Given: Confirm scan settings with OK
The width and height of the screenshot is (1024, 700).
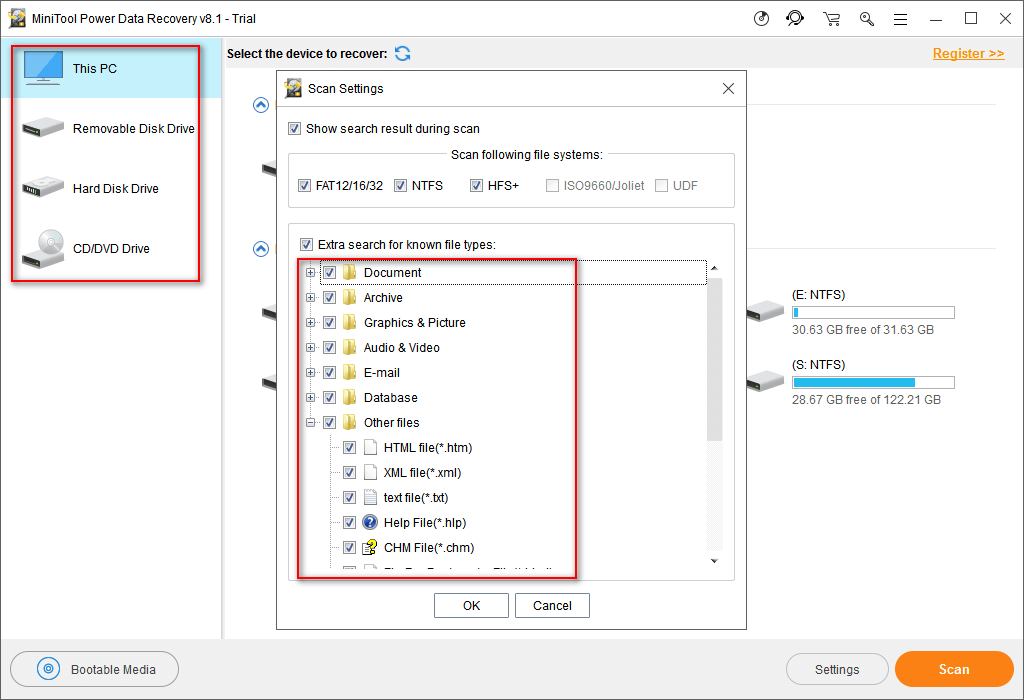Looking at the screenshot, I should 471,605.
